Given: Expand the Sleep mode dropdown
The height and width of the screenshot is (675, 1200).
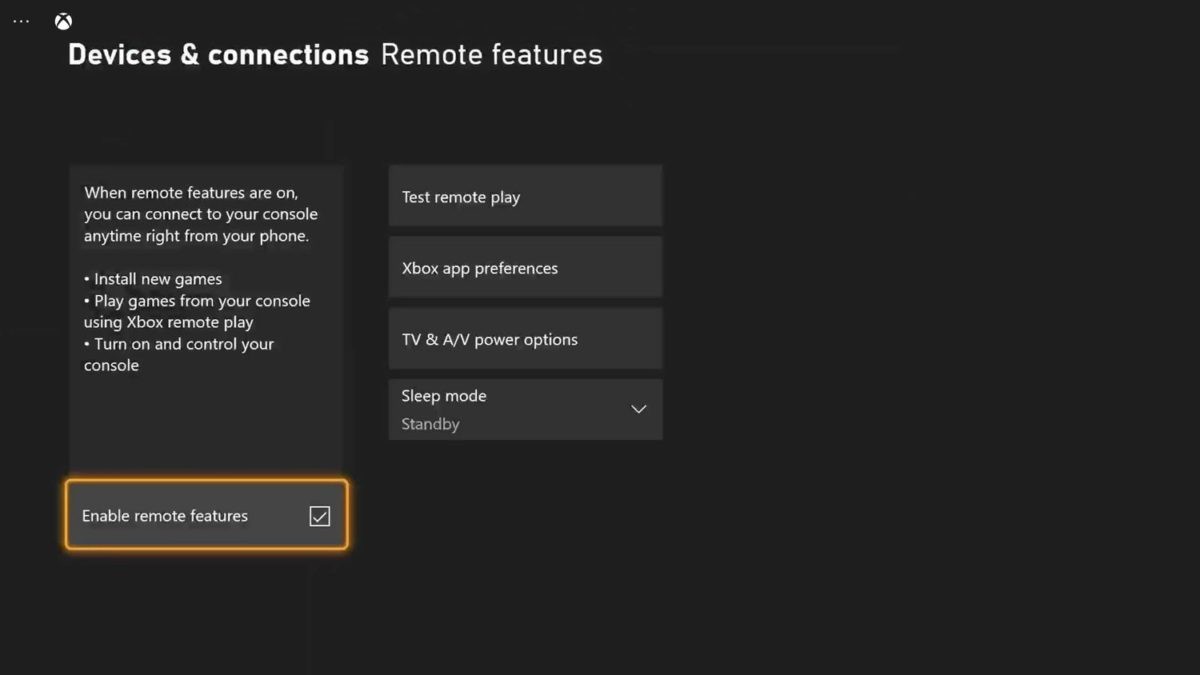Looking at the screenshot, I should tap(525, 409).
